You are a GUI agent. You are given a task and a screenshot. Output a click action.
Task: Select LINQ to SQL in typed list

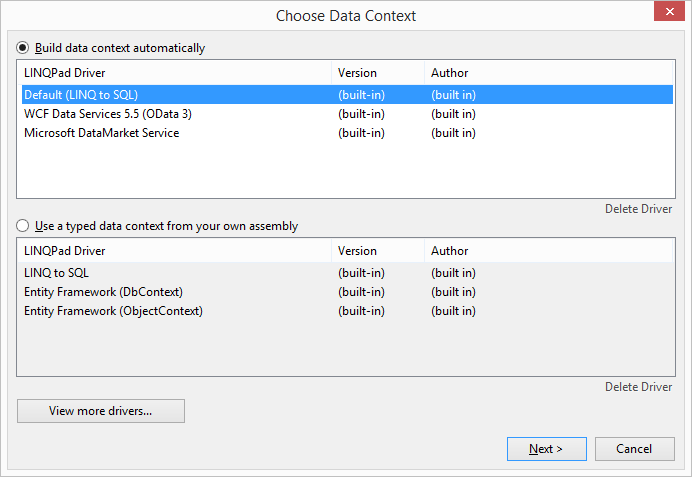tap(347, 273)
